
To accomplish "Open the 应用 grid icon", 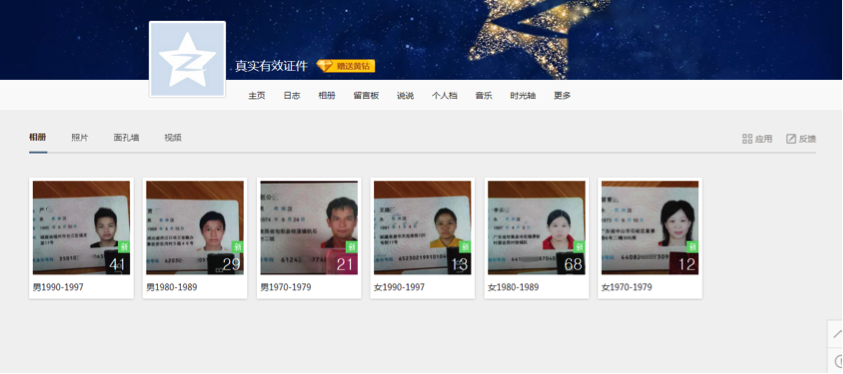I will (x=747, y=139).
